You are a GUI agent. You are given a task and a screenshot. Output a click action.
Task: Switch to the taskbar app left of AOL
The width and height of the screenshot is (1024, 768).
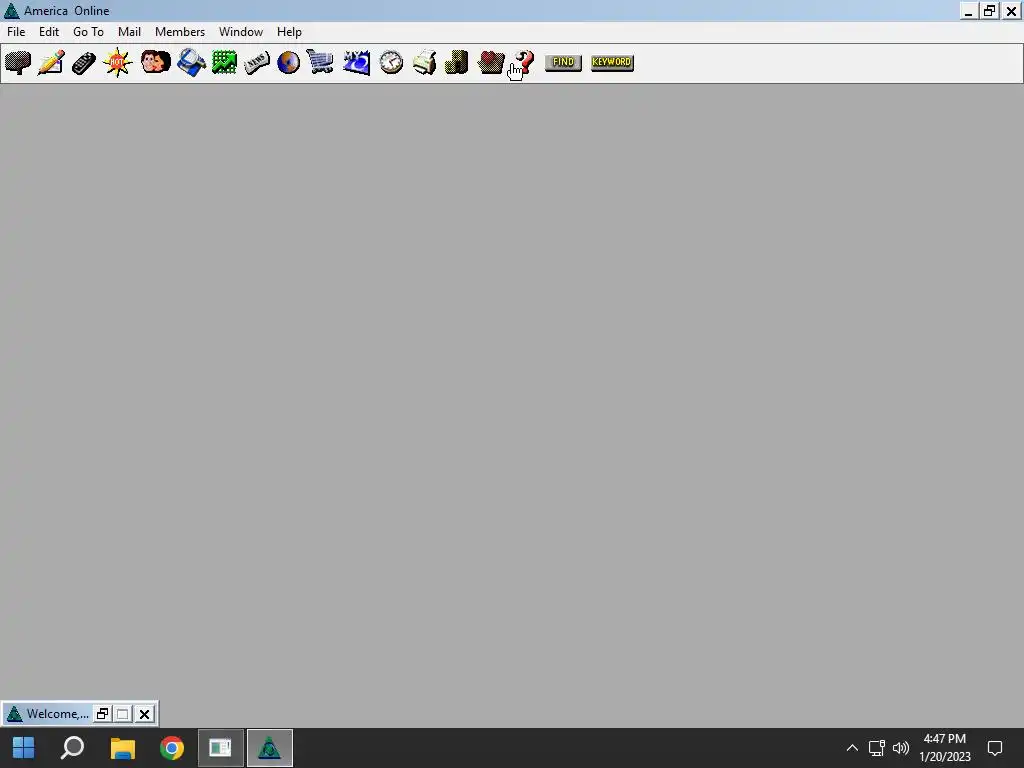pos(221,748)
